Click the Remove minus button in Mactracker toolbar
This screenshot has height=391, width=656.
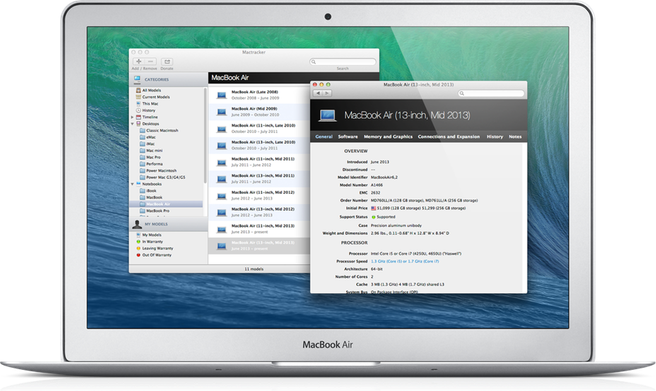(x=151, y=61)
